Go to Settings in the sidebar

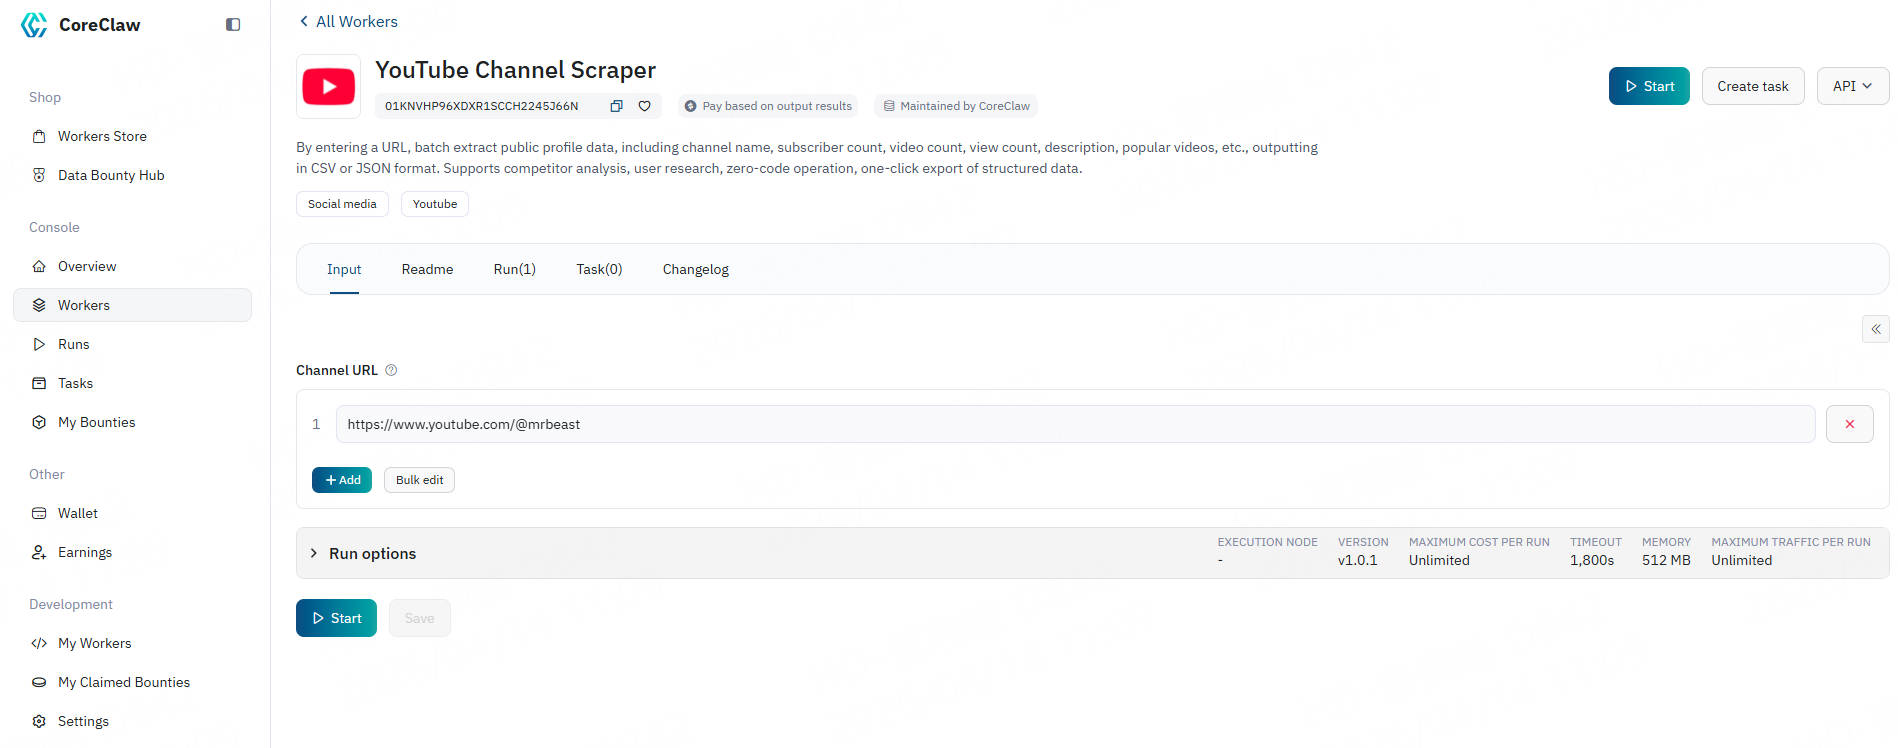(x=83, y=721)
